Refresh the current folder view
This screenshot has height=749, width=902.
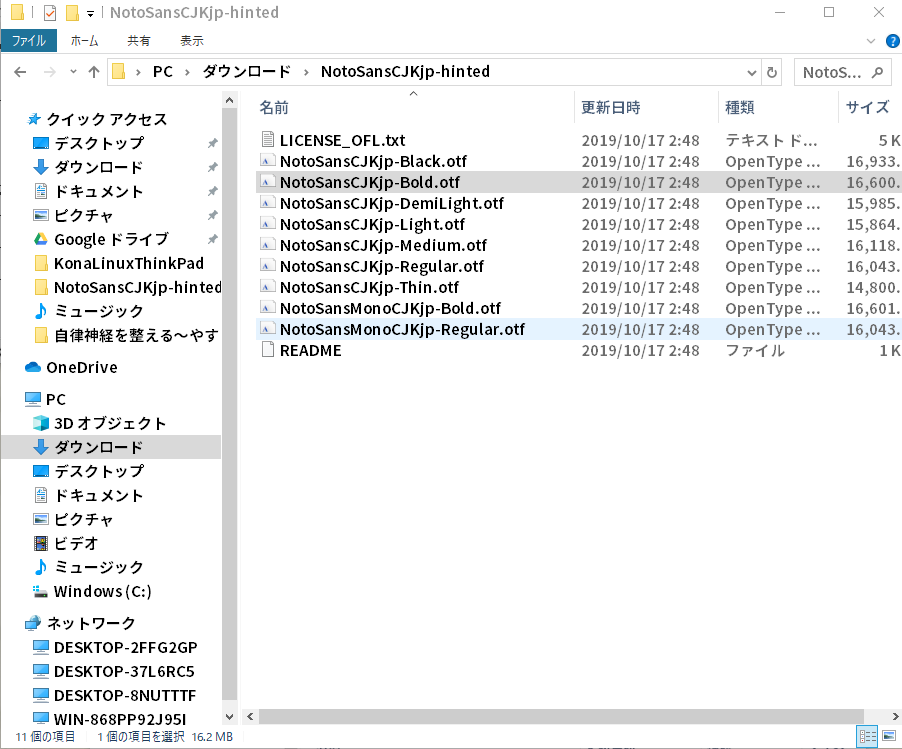tap(772, 72)
